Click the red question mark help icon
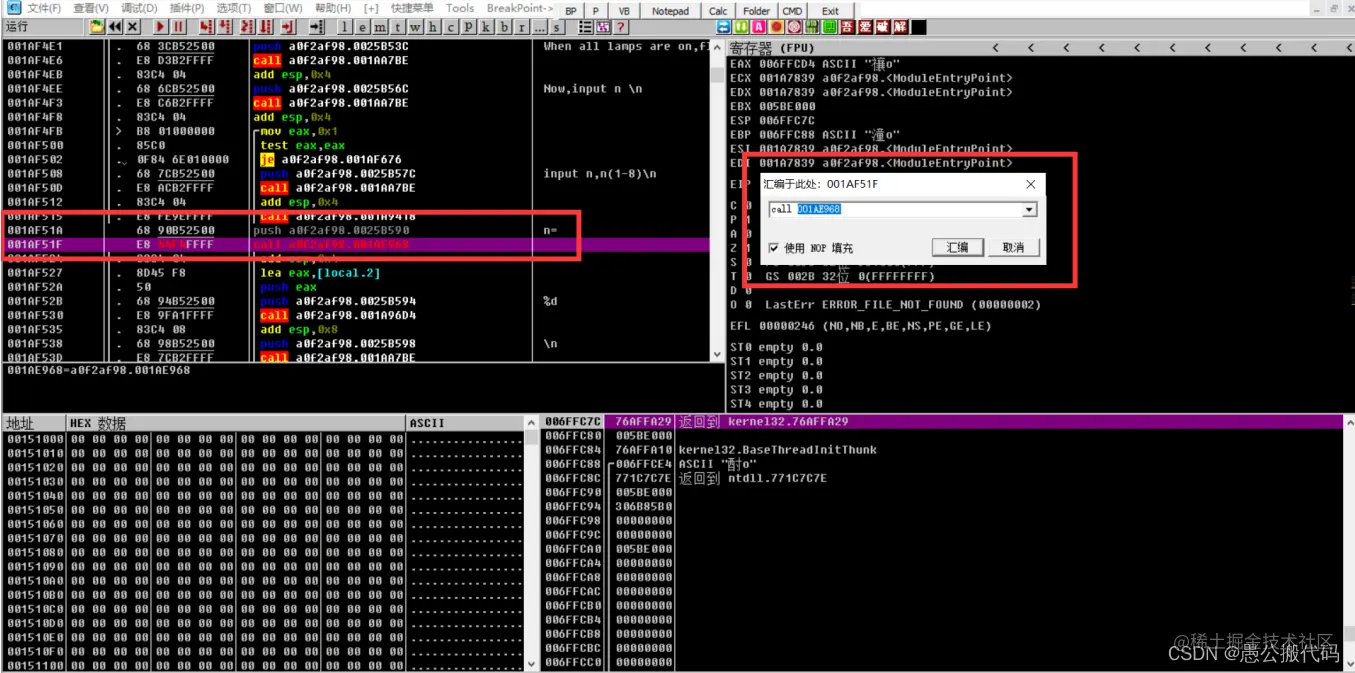 (620, 27)
